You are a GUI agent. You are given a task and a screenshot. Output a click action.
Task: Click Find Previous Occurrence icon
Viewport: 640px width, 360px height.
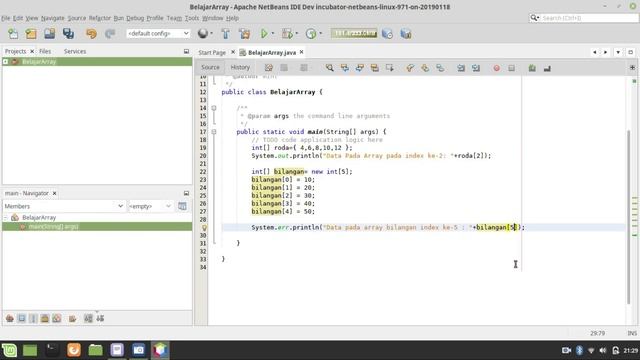[x=344, y=68]
